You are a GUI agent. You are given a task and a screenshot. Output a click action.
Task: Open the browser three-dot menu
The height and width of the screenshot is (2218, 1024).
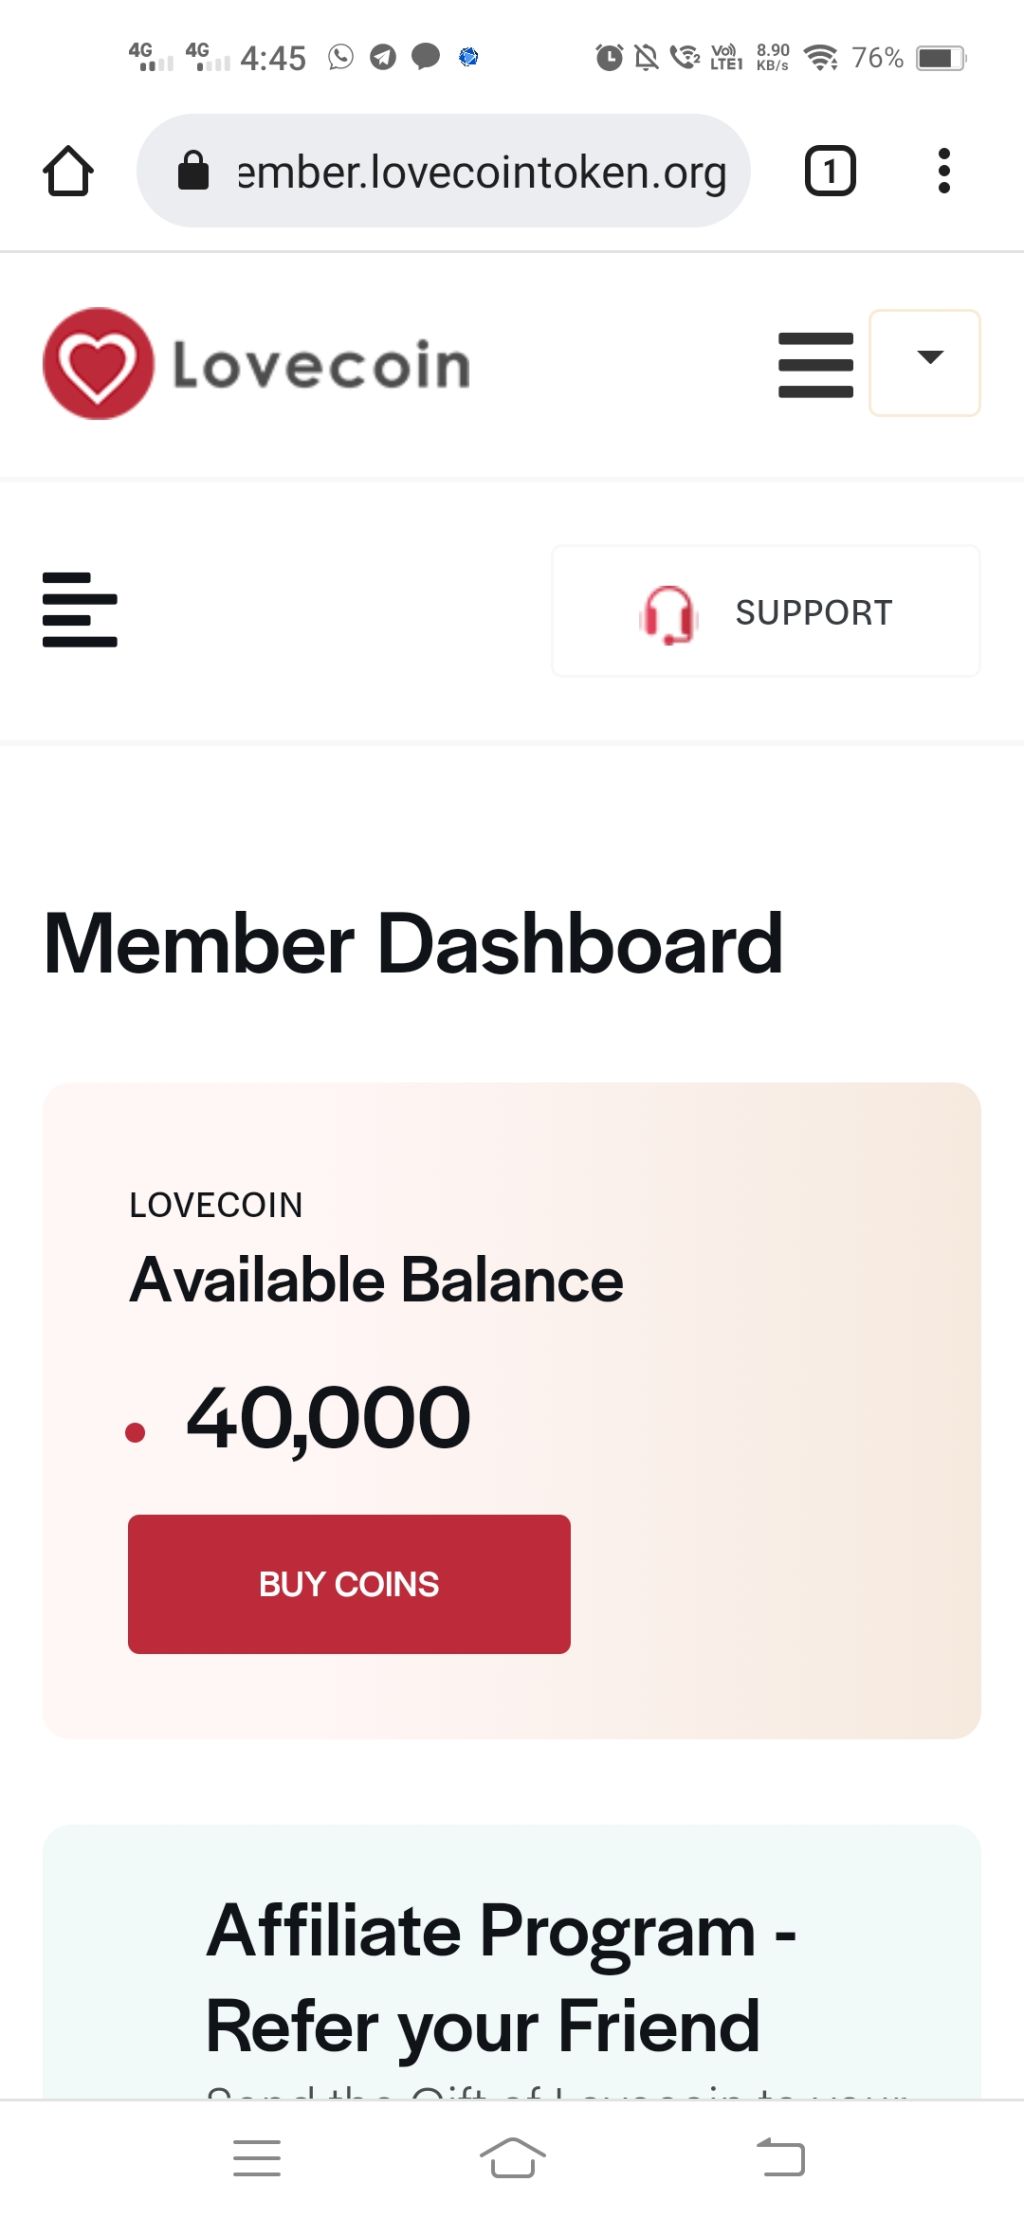(x=943, y=171)
